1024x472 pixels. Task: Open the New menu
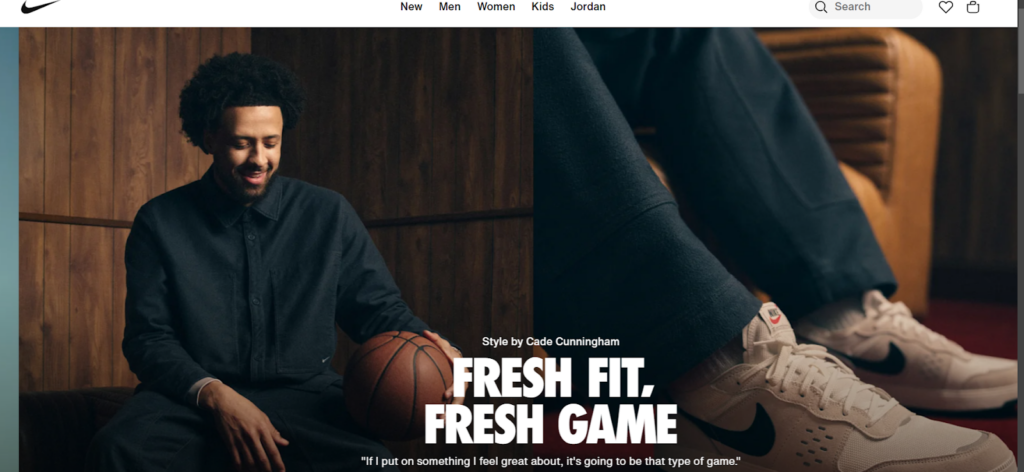411,7
